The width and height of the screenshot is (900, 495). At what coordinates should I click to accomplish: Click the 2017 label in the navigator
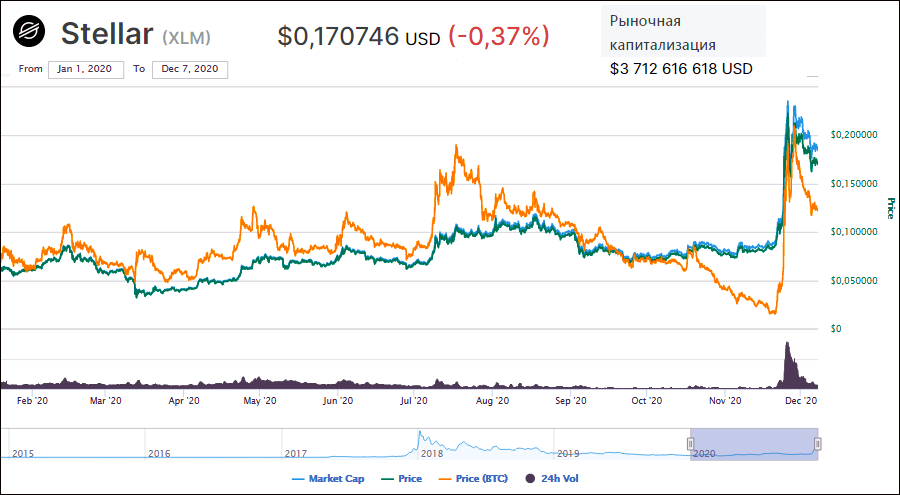[x=296, y=454]
